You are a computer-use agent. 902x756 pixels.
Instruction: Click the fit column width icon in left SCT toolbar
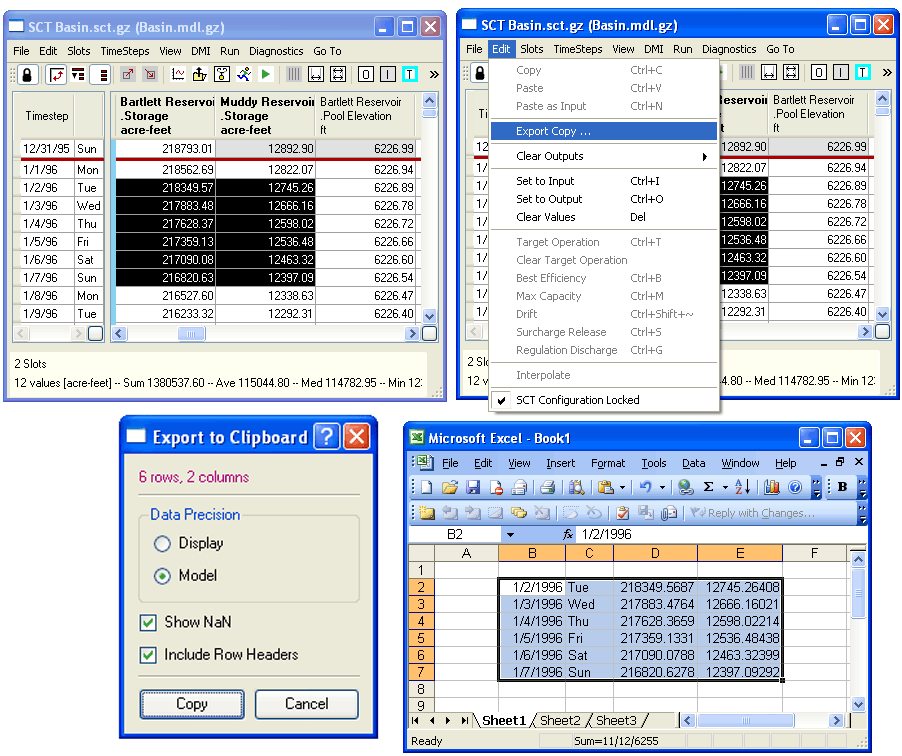[316, 74]
